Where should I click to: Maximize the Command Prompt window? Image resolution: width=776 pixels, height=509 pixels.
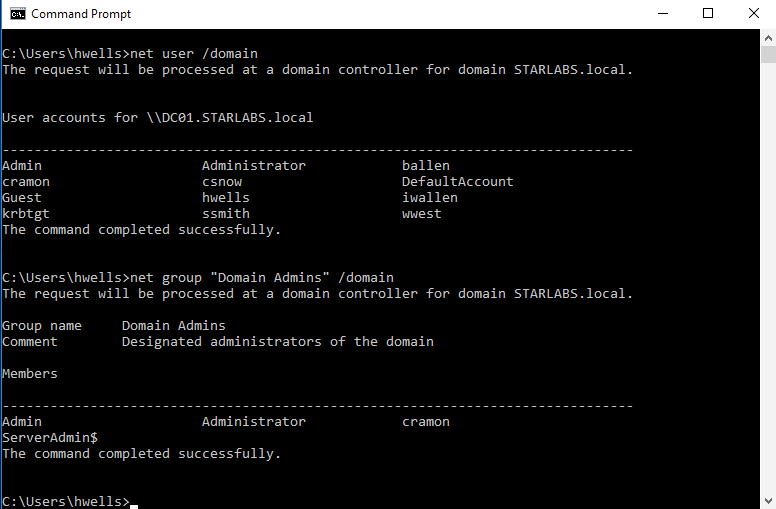click(708, 14)
